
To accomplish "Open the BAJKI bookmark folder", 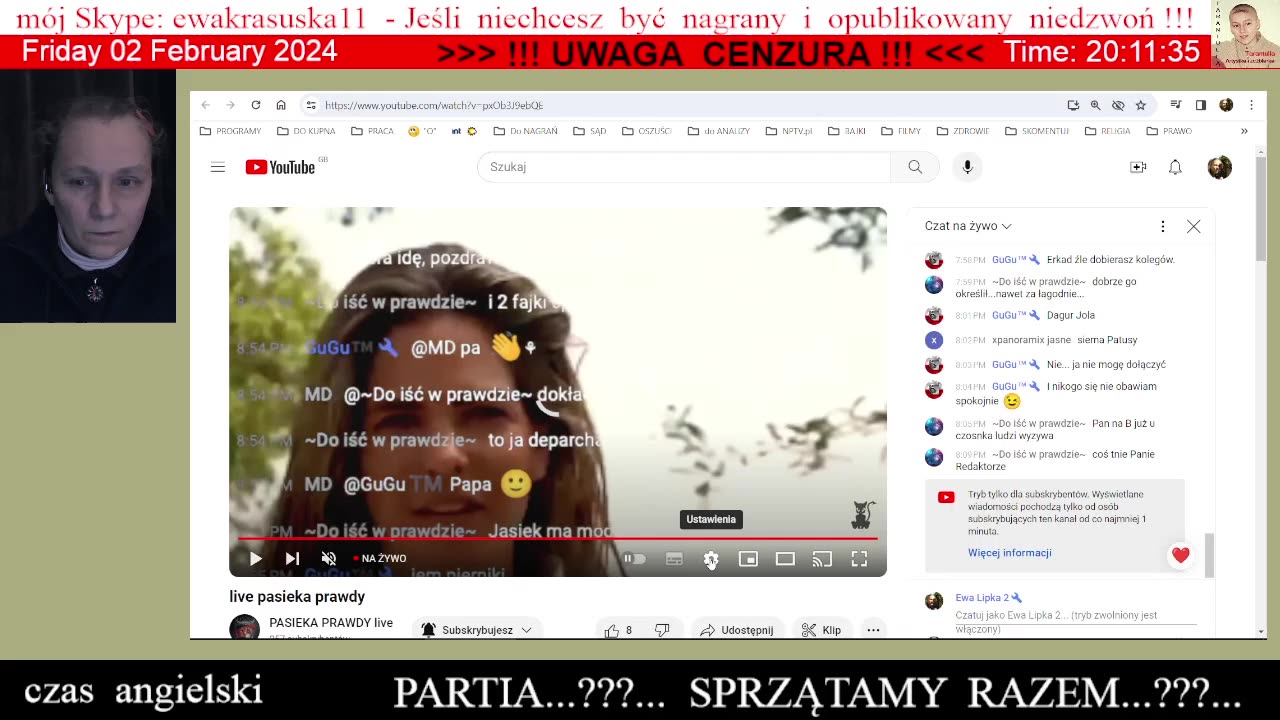I will pyautogui.click(x=847, y=131).
